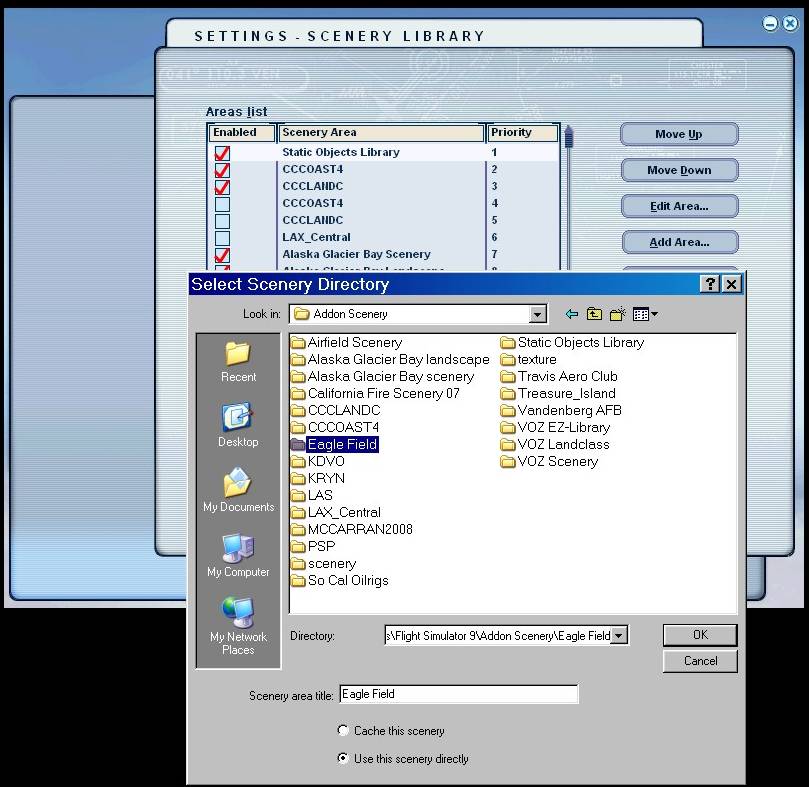Create a new folder icon

tap(618, 314)
